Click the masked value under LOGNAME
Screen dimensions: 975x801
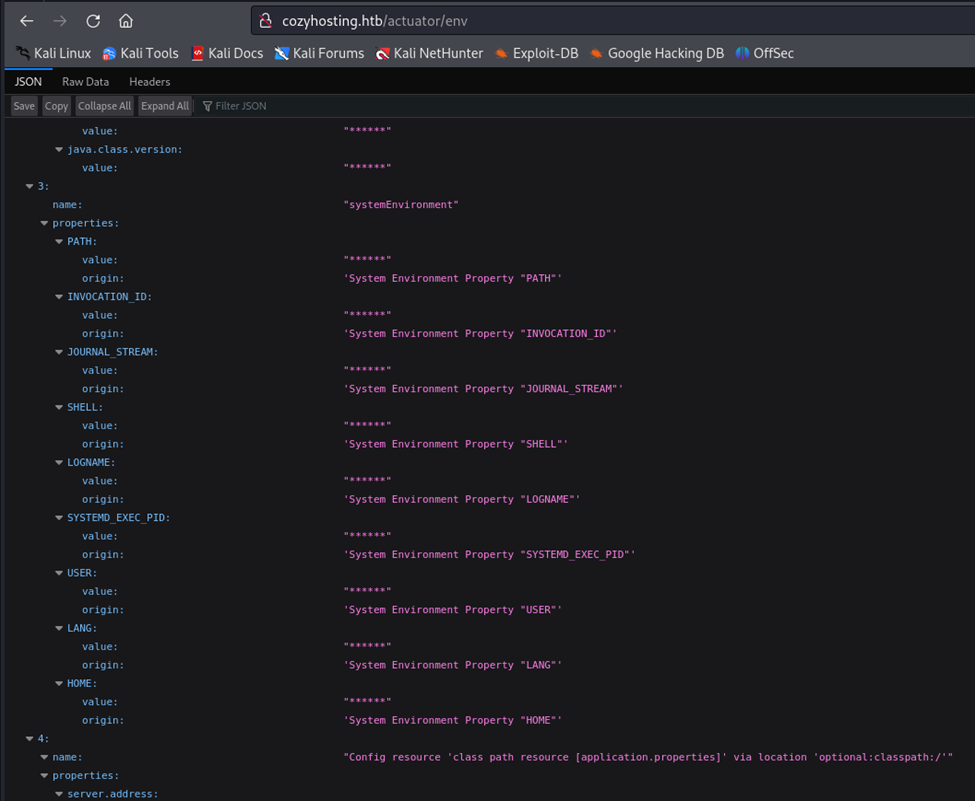(x=367, y=481)
